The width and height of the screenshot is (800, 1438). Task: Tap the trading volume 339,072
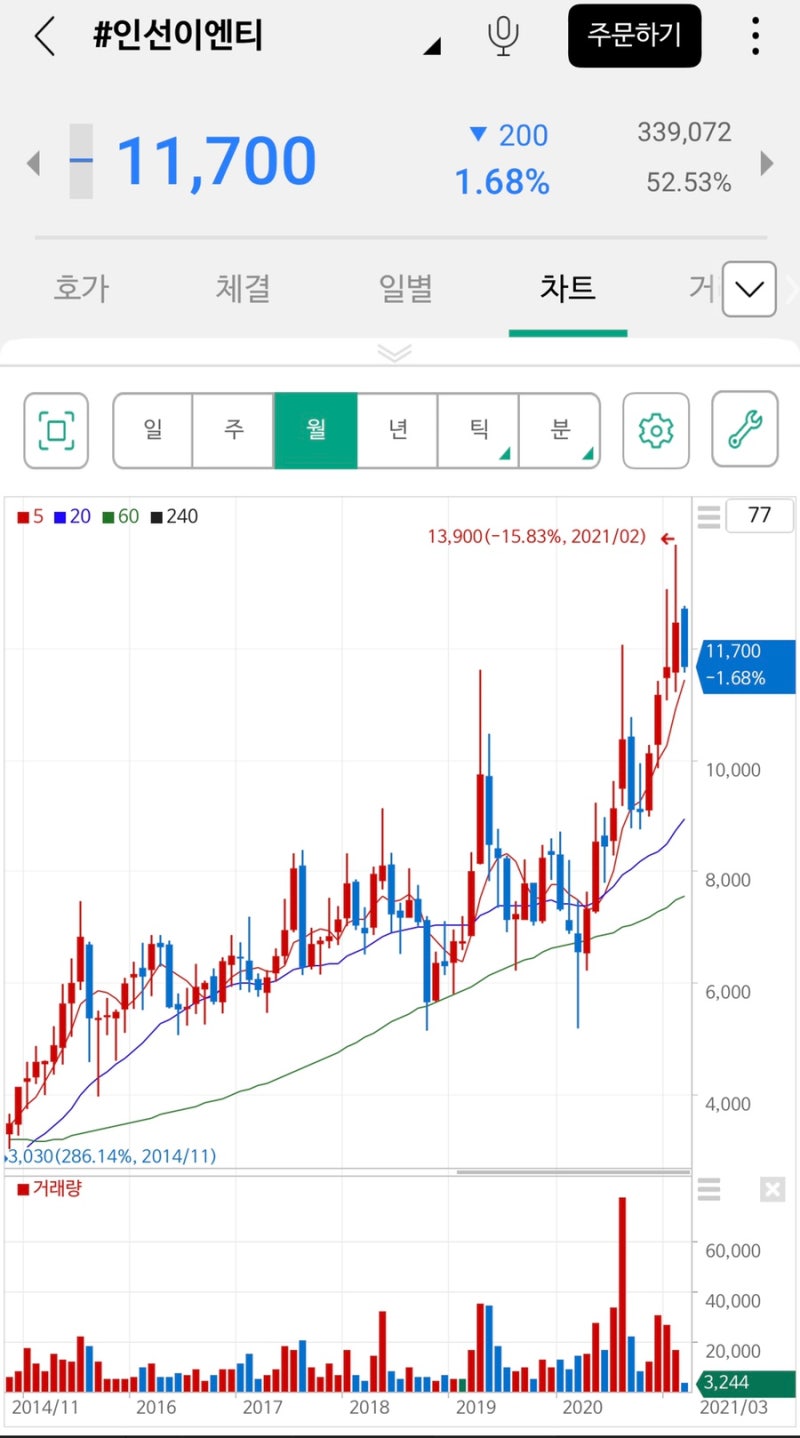685,132
